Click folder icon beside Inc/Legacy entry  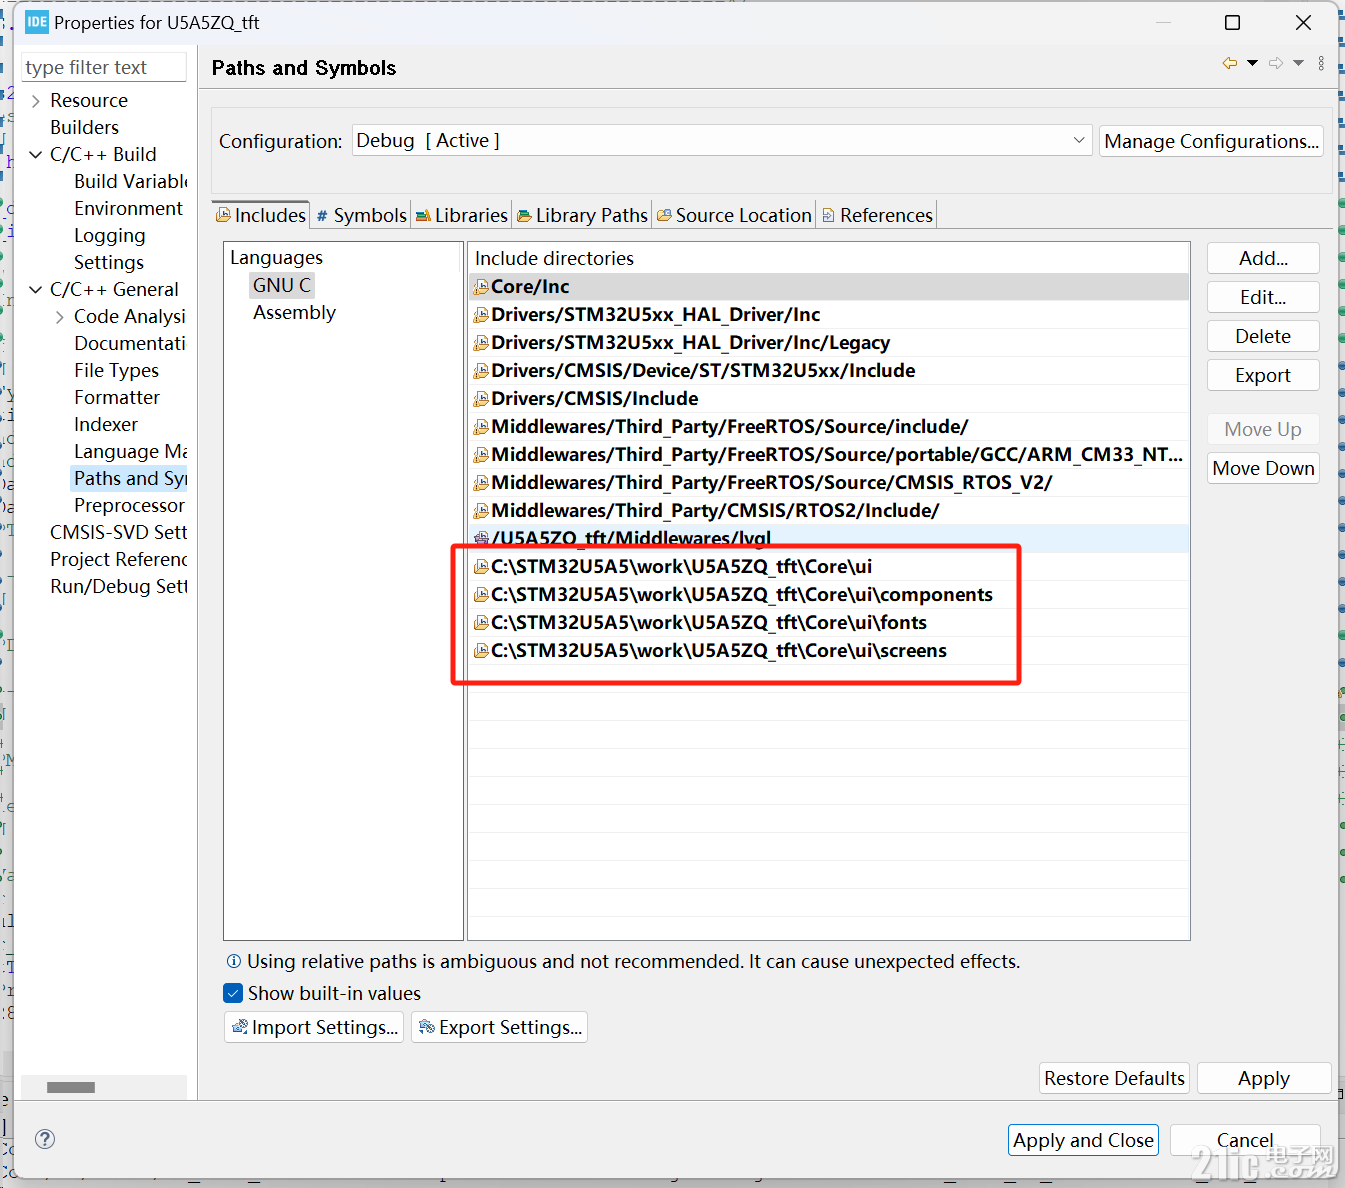[481, 343]
